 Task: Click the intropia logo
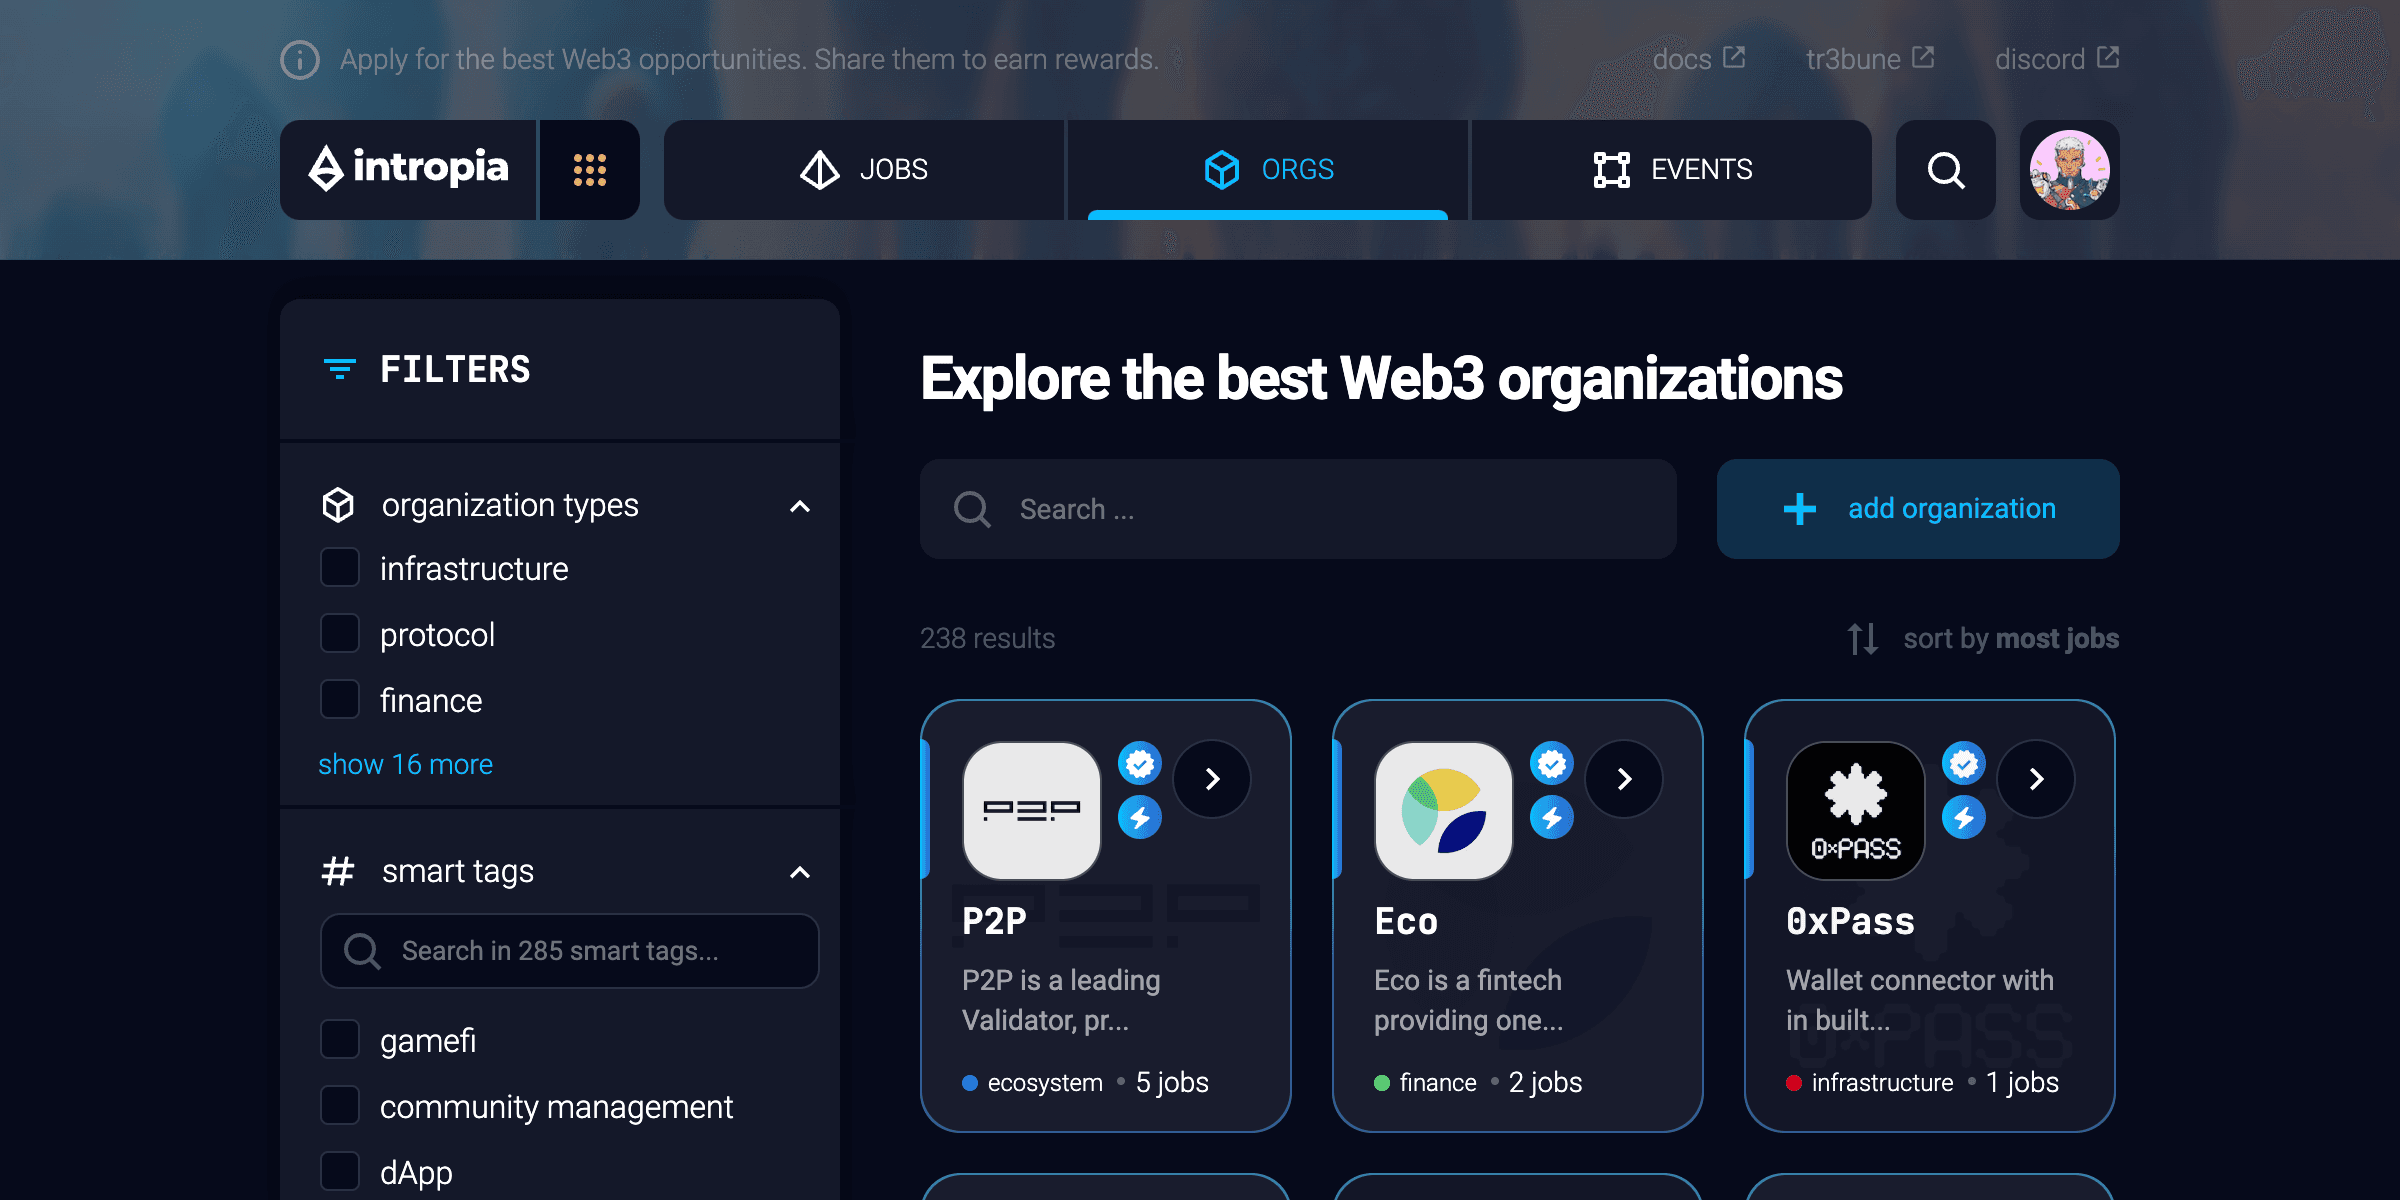[x=409, y=169]
